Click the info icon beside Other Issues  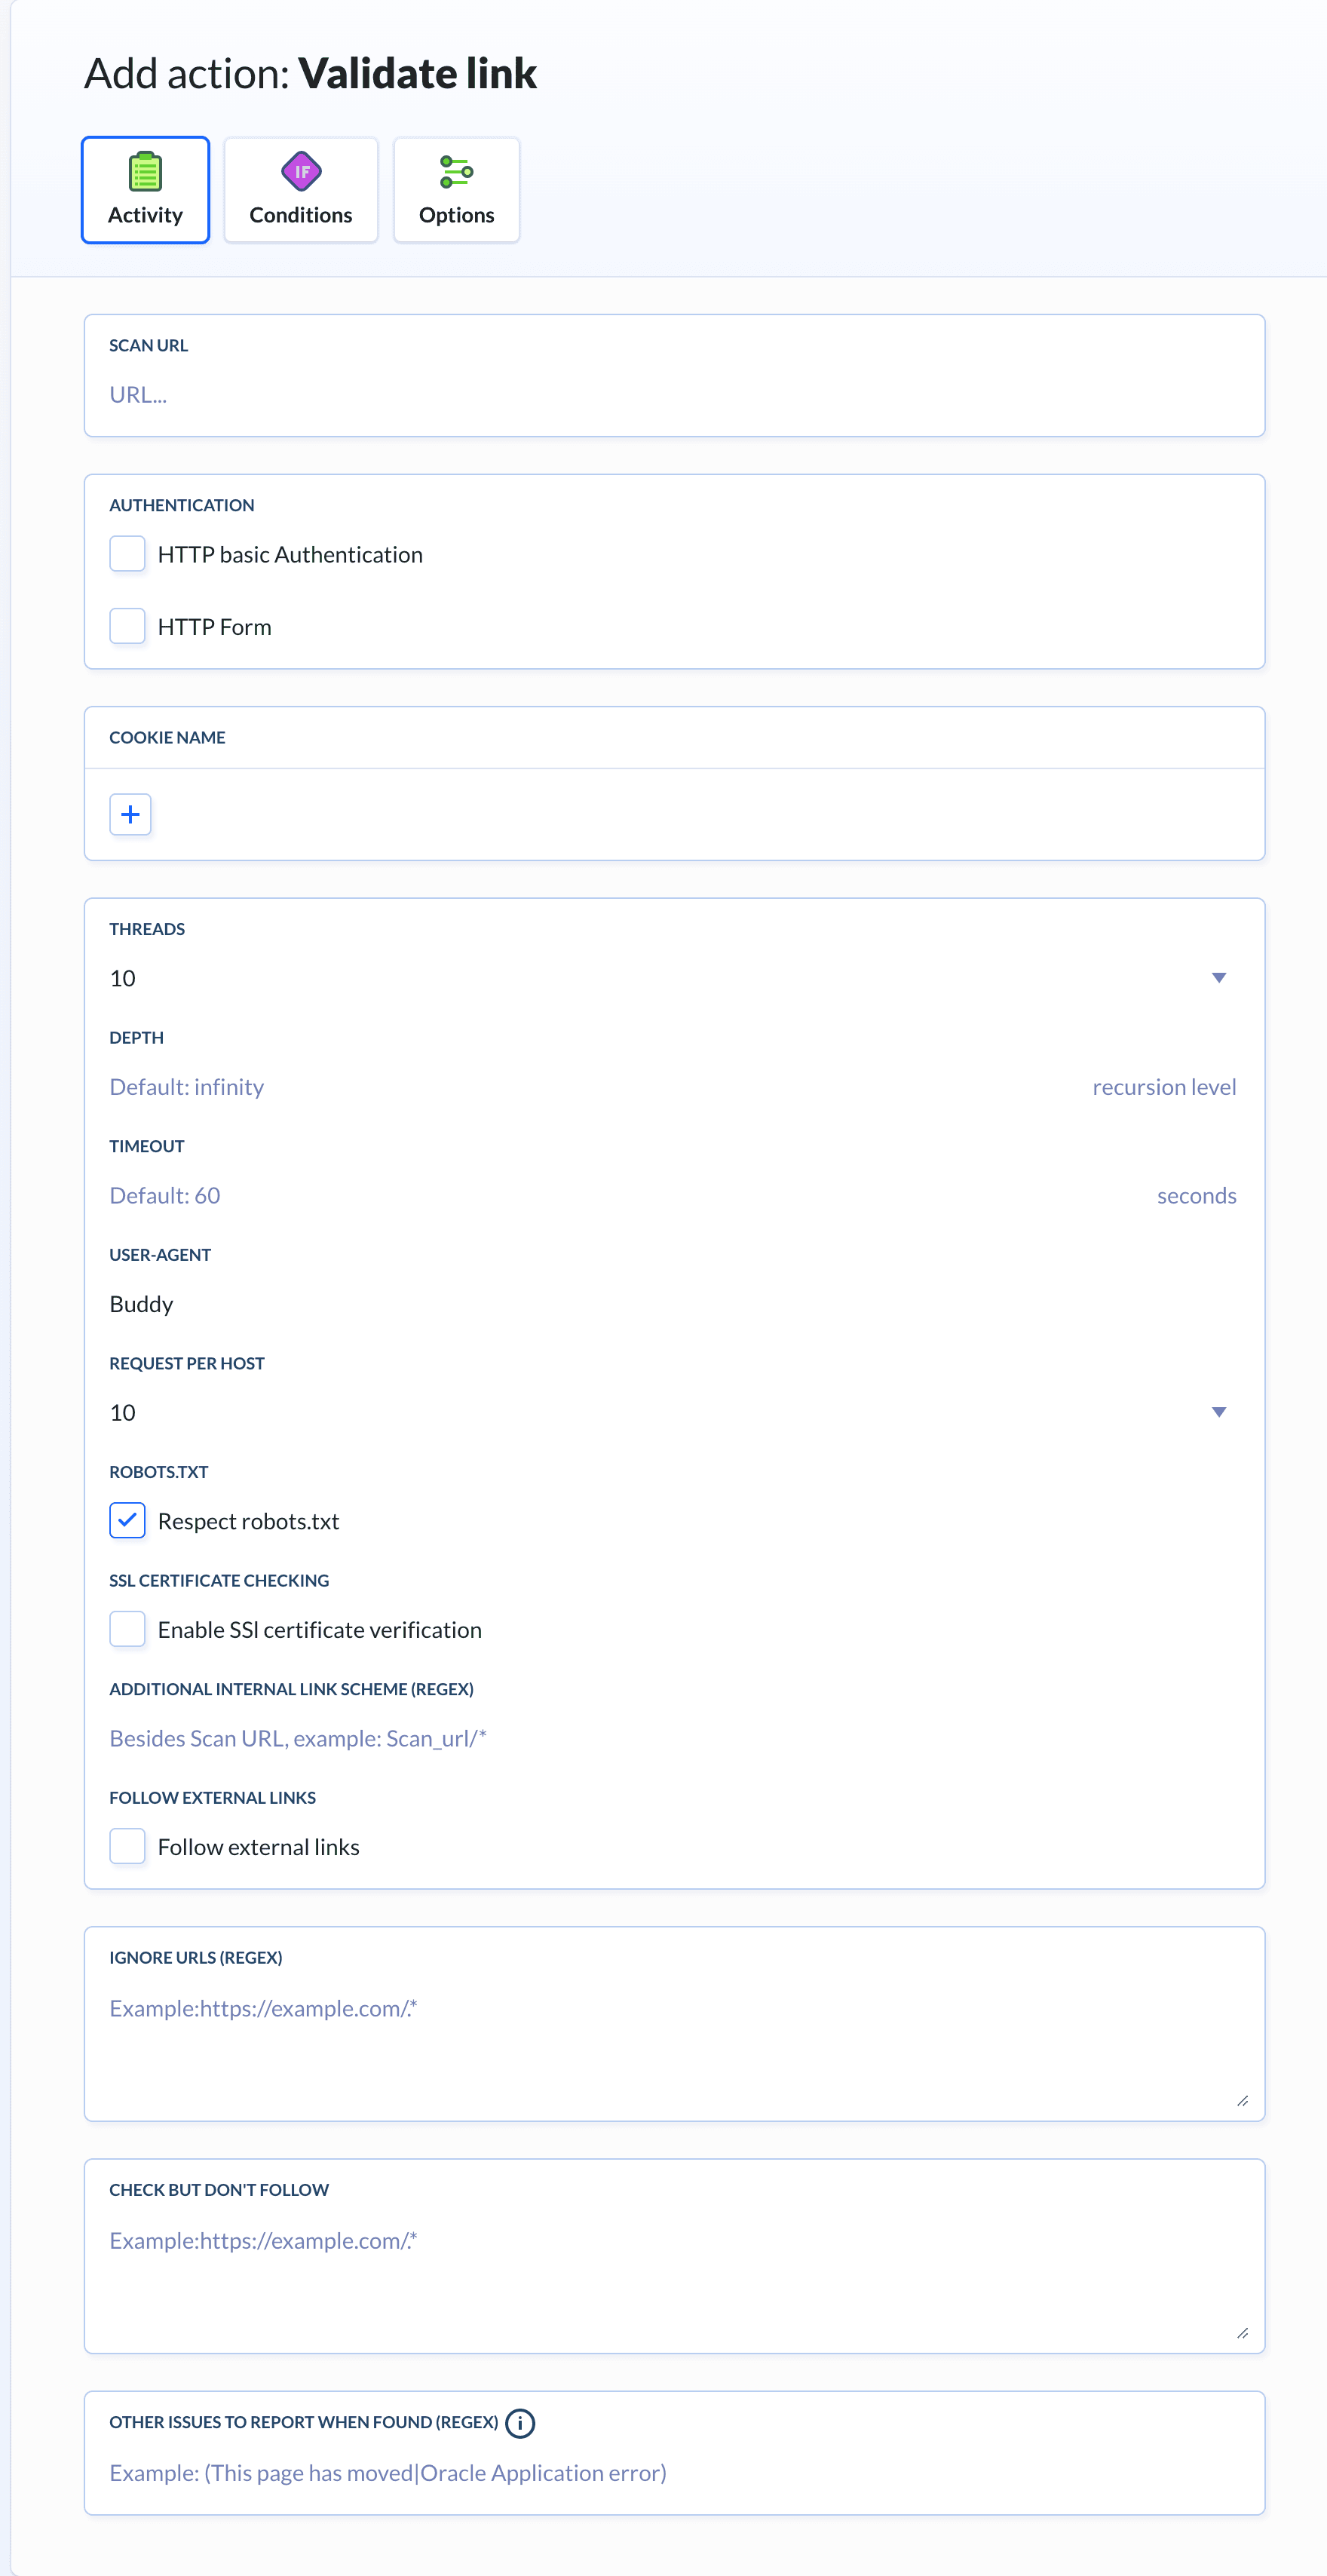coord(520,2422)
